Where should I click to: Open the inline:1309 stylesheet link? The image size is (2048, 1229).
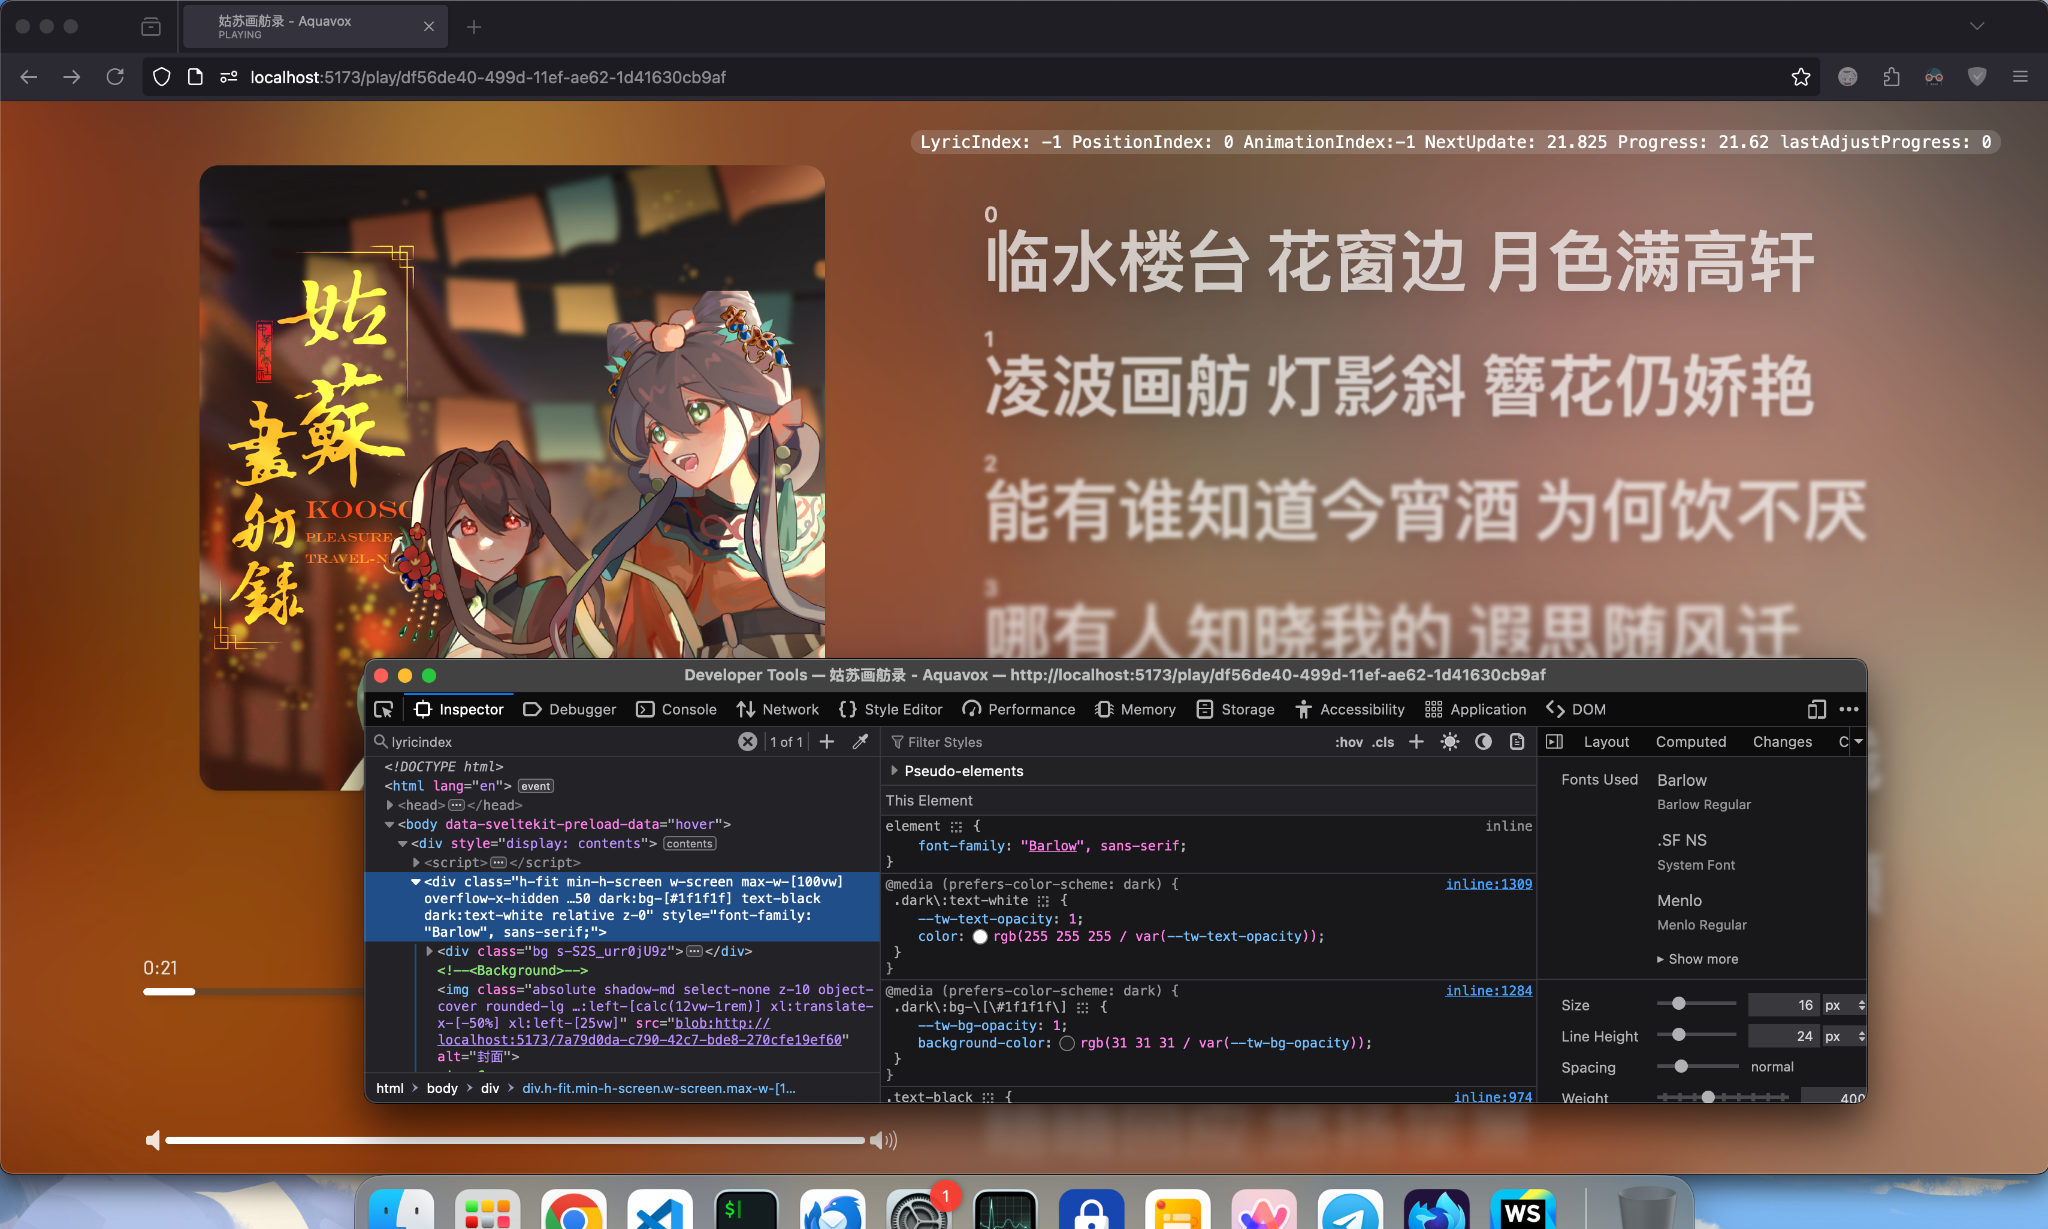click(1489, 883)
